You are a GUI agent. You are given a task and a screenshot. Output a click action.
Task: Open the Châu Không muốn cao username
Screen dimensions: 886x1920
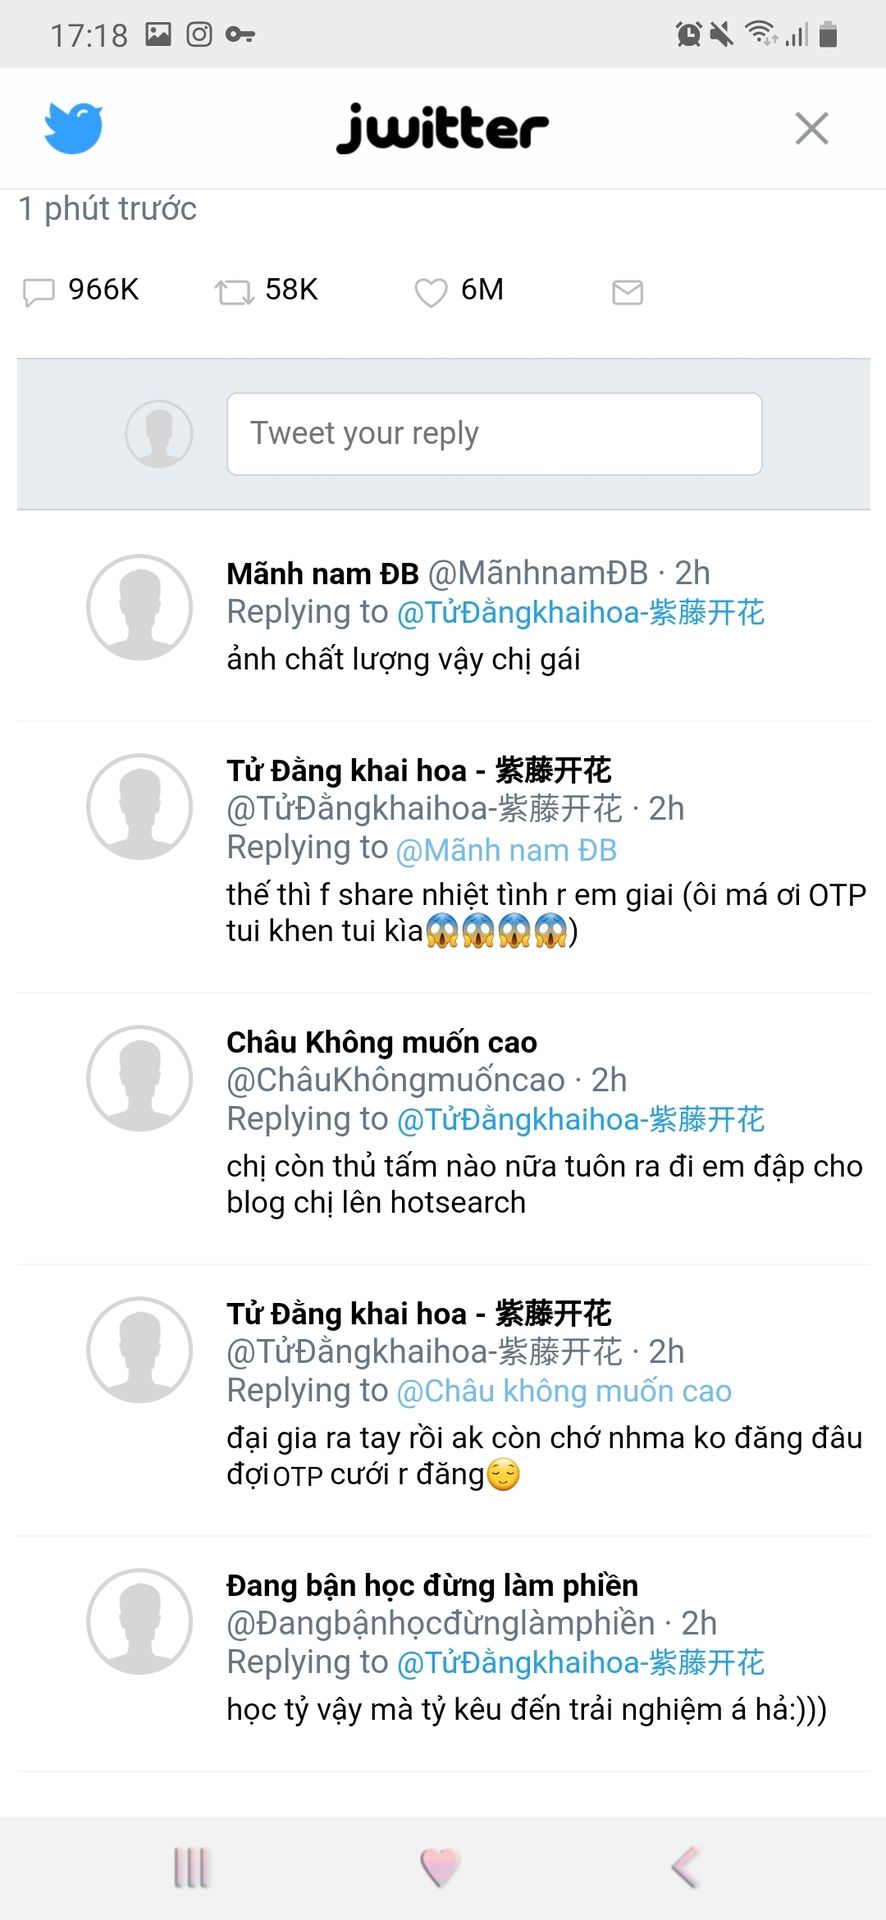click(396, 1080)
